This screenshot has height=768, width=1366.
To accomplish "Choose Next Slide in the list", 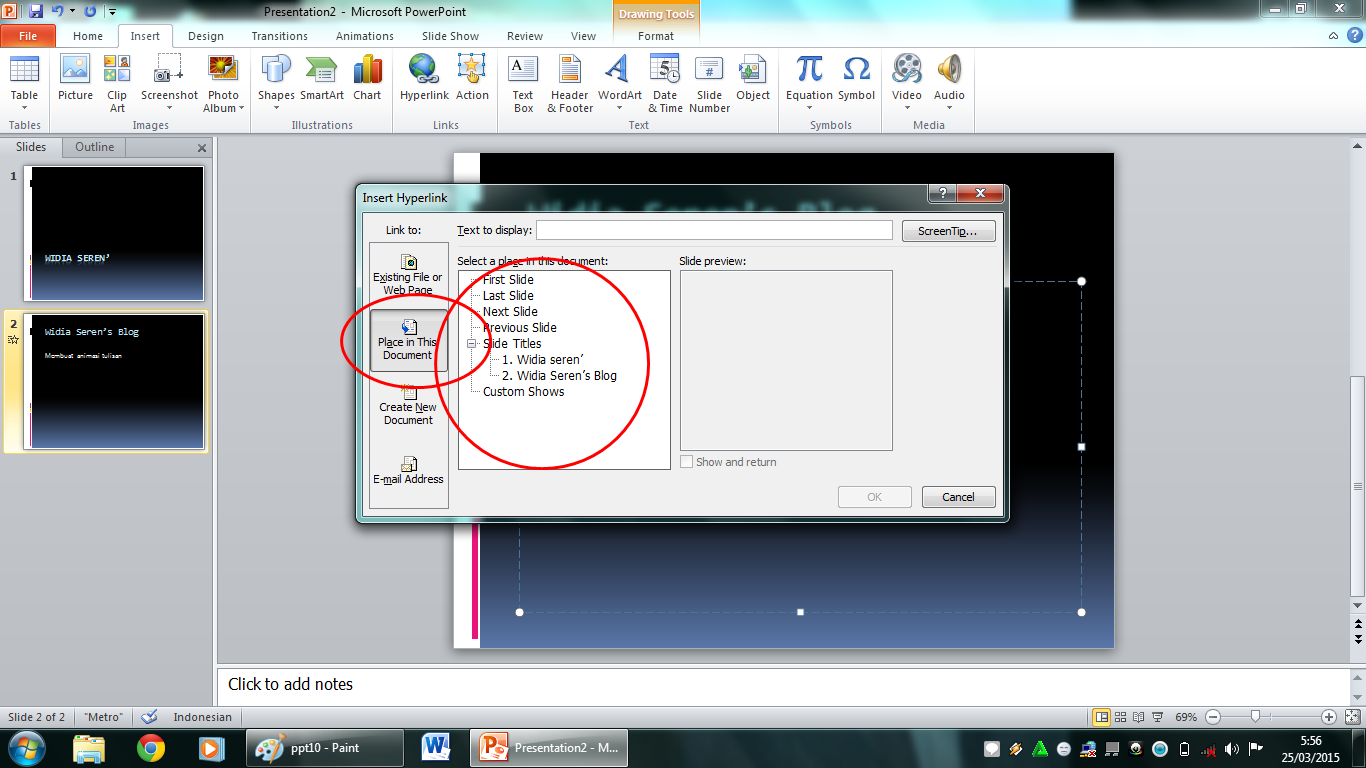I will [510, 312].
